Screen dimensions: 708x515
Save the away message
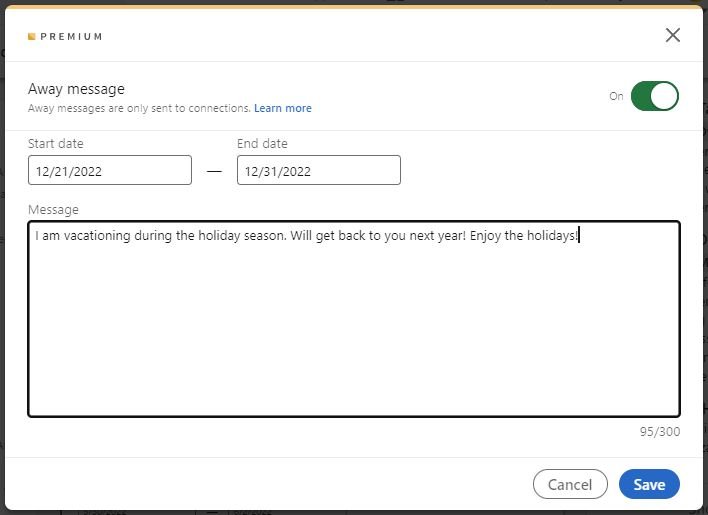[649, 484]
